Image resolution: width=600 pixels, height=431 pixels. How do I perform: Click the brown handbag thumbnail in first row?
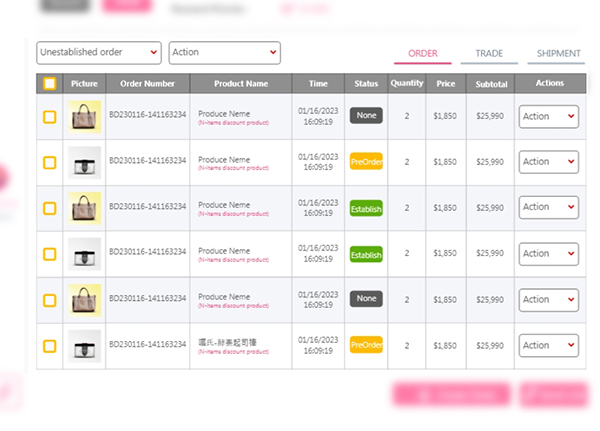click(x=84, y=116)
